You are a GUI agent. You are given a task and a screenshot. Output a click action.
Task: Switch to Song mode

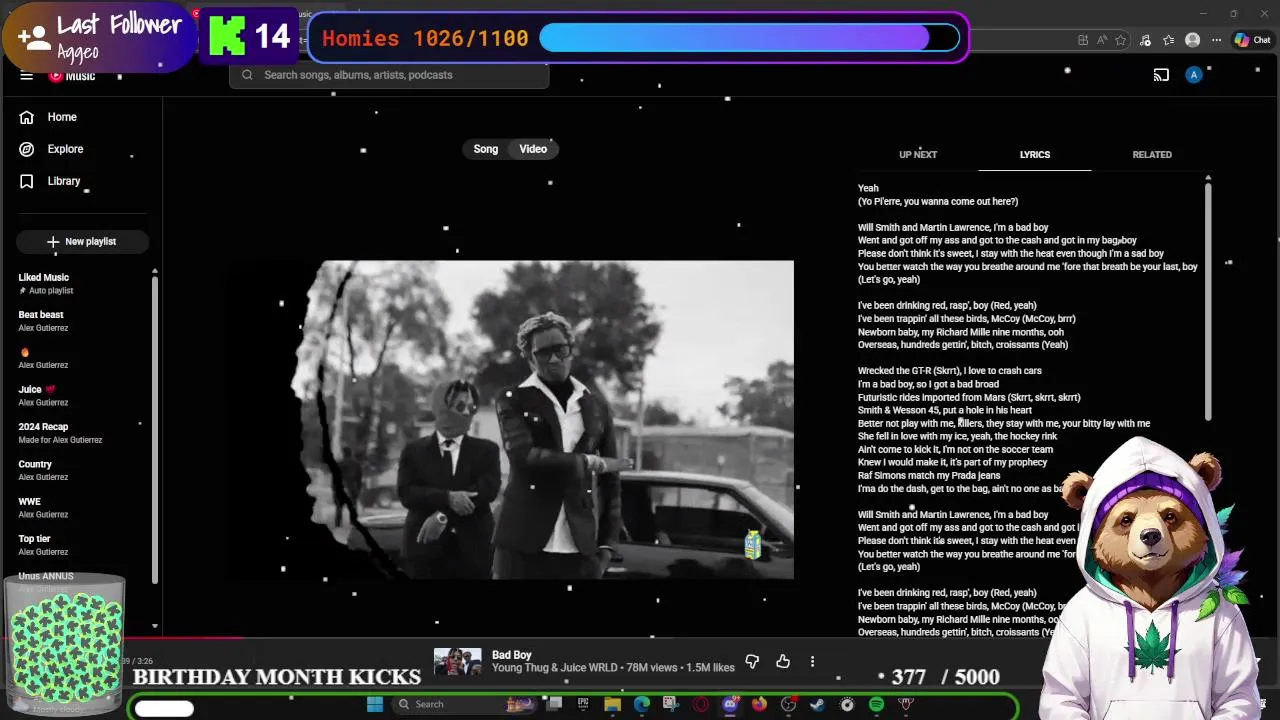[486, 149]
